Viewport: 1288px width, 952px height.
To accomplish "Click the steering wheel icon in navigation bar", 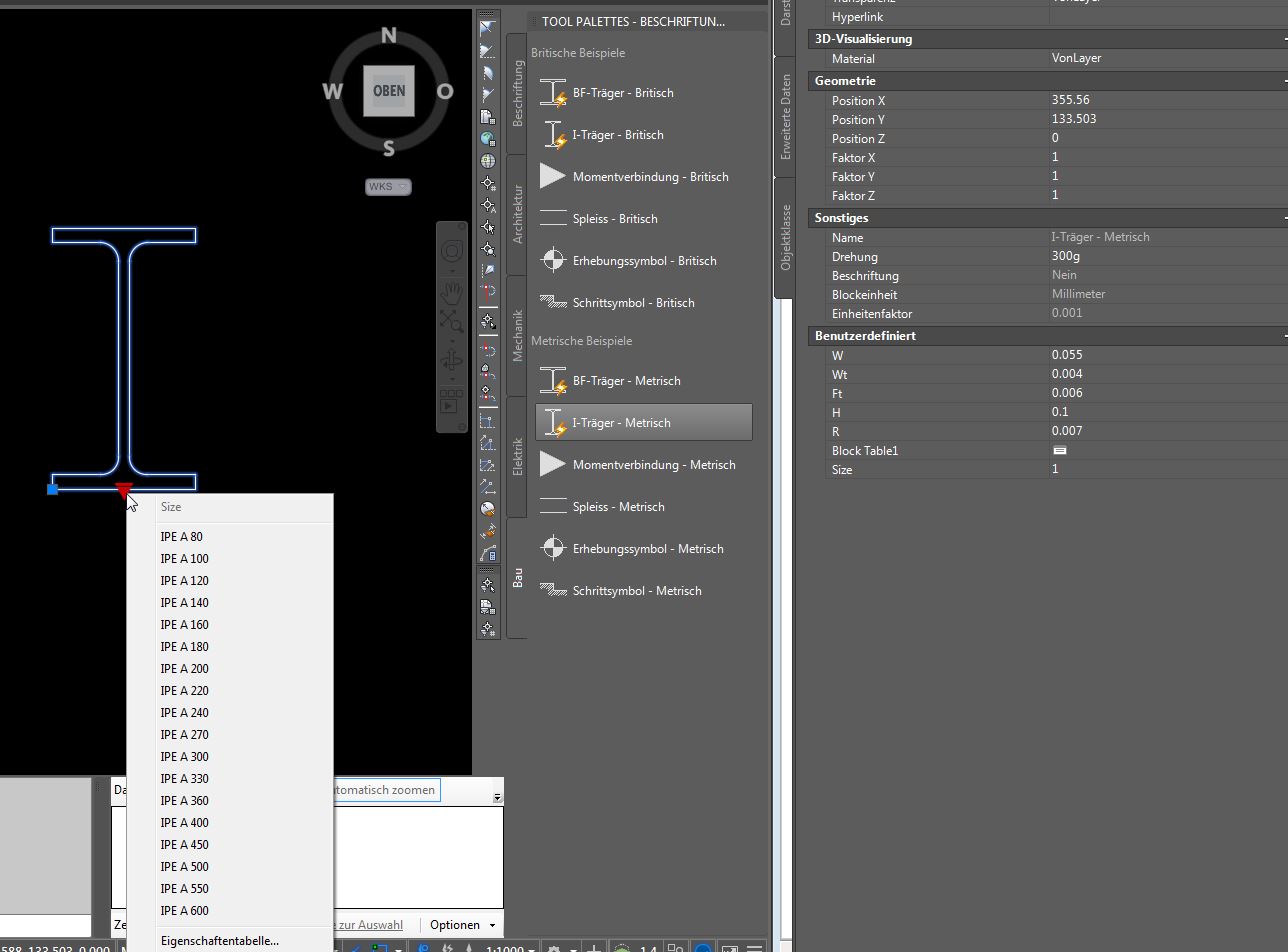I will point(452,250).
